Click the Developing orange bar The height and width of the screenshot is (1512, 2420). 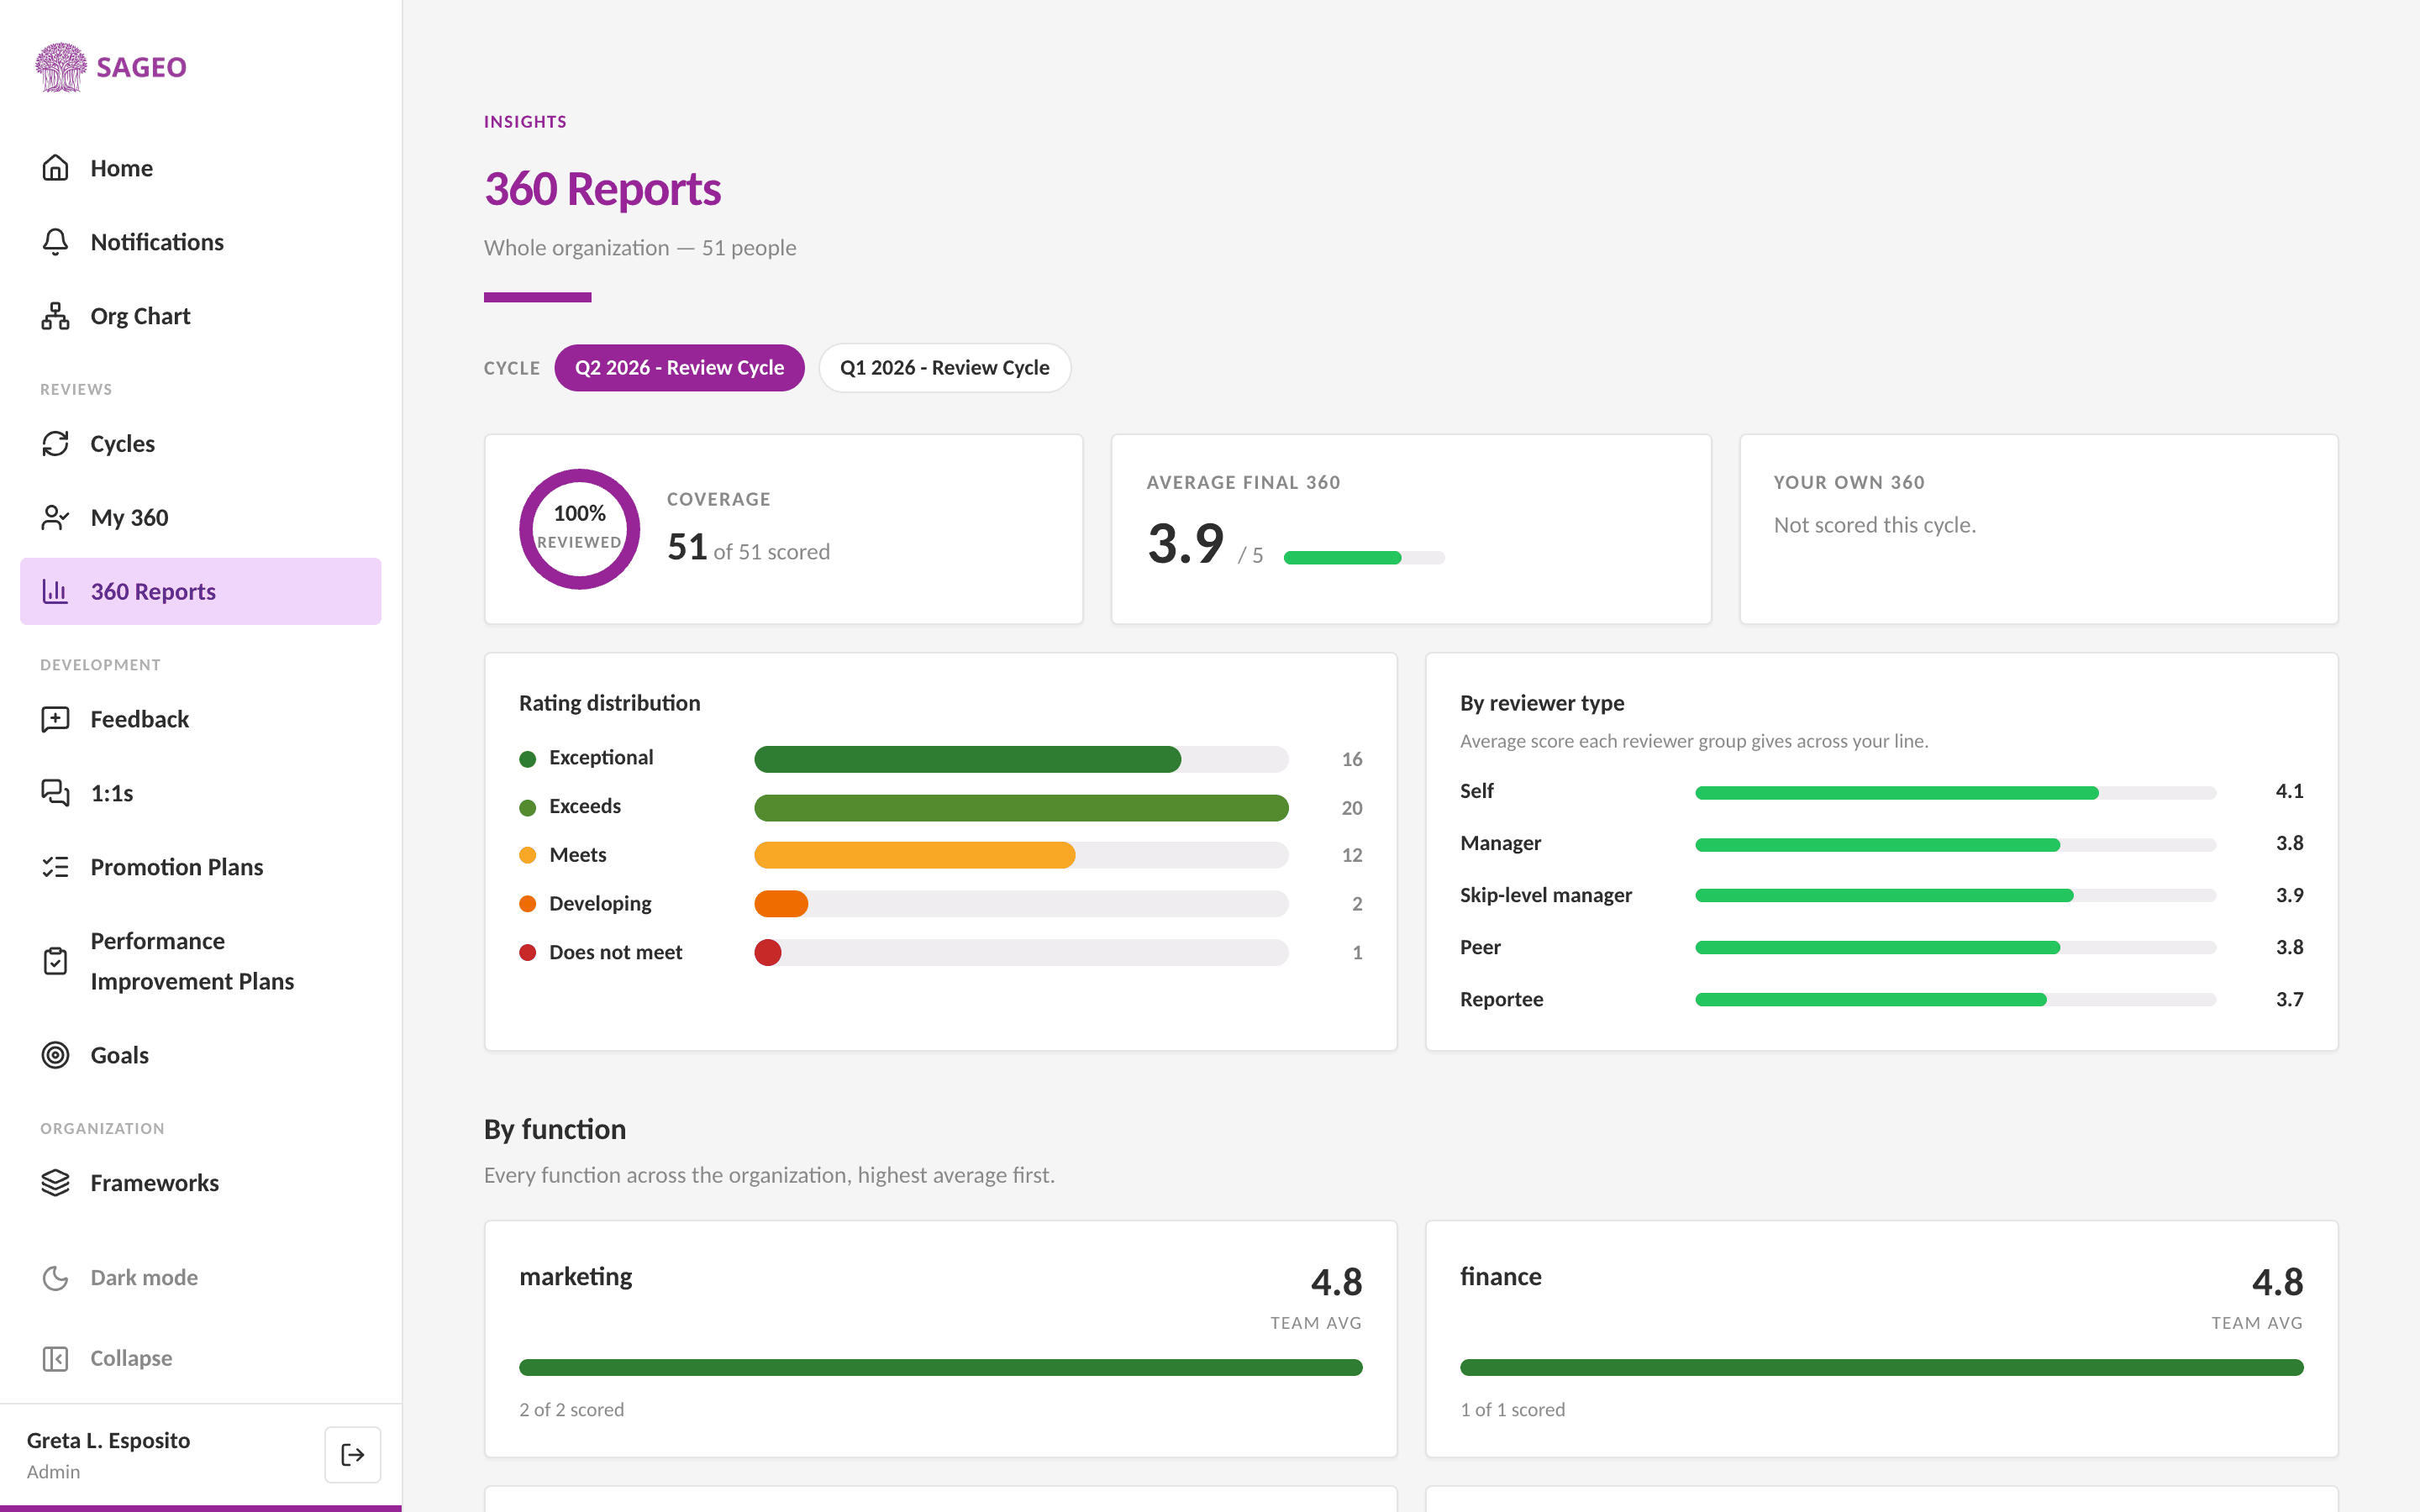click(781, 904)
